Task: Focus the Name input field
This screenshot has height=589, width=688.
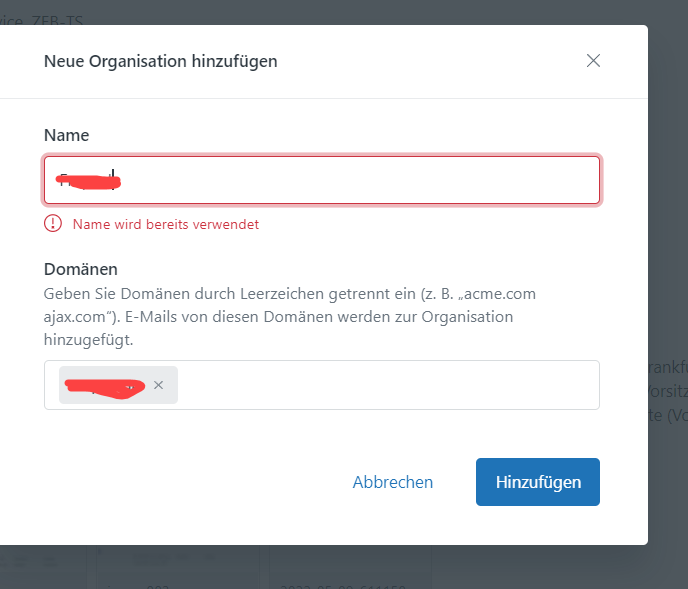Action: point(350,180)
